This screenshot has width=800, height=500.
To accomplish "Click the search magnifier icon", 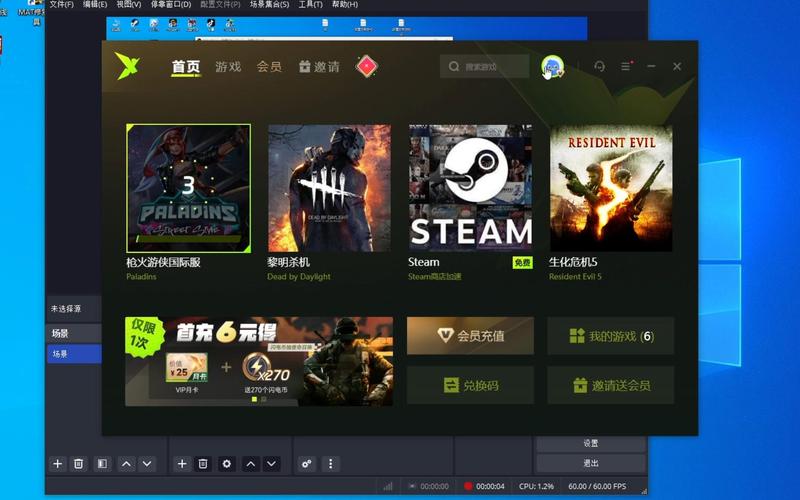I will click(x=454, y=67).
